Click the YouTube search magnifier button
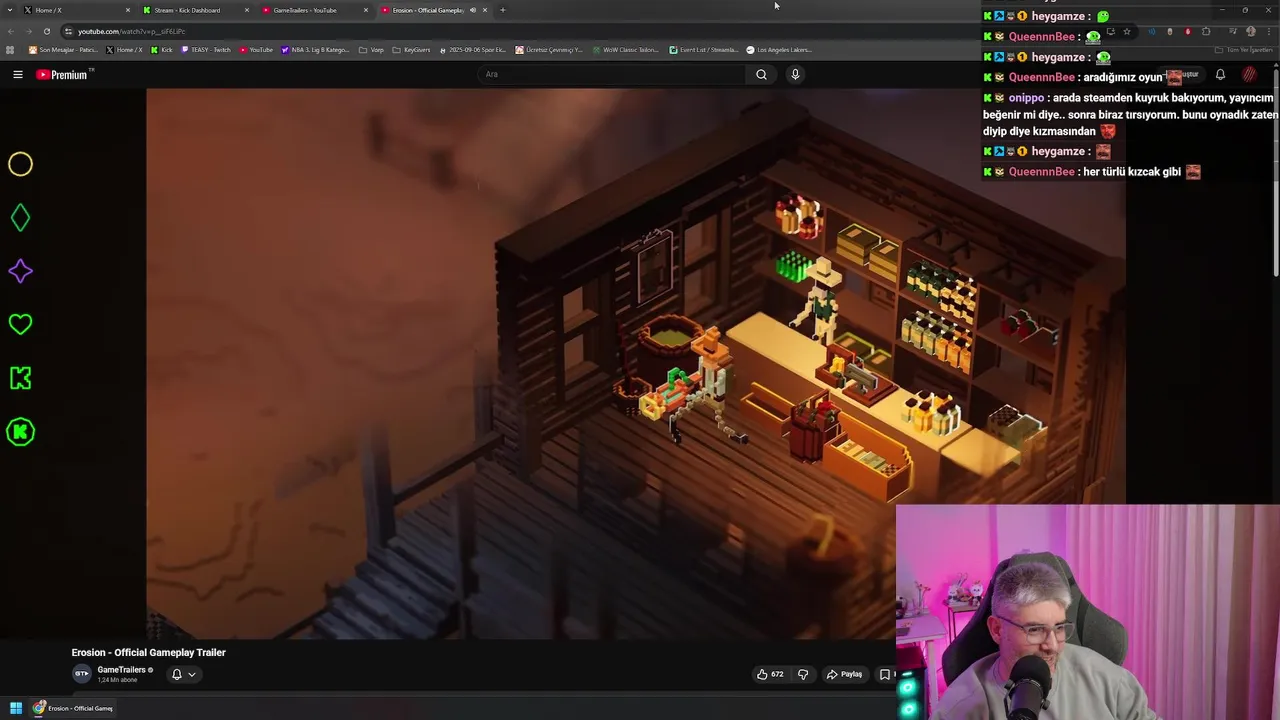 point(761,74)
